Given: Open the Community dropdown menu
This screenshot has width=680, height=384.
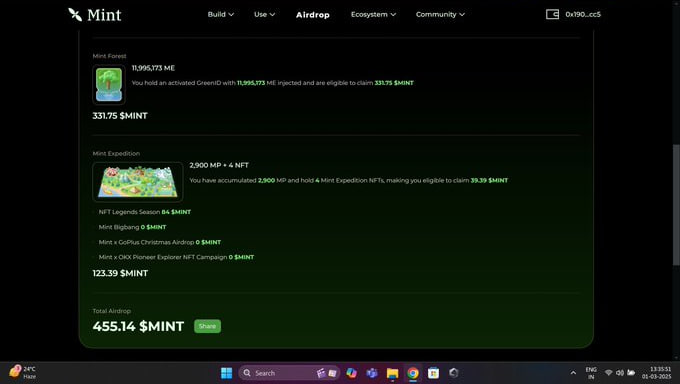Looking at the screenshot, I should click(440, 14).
